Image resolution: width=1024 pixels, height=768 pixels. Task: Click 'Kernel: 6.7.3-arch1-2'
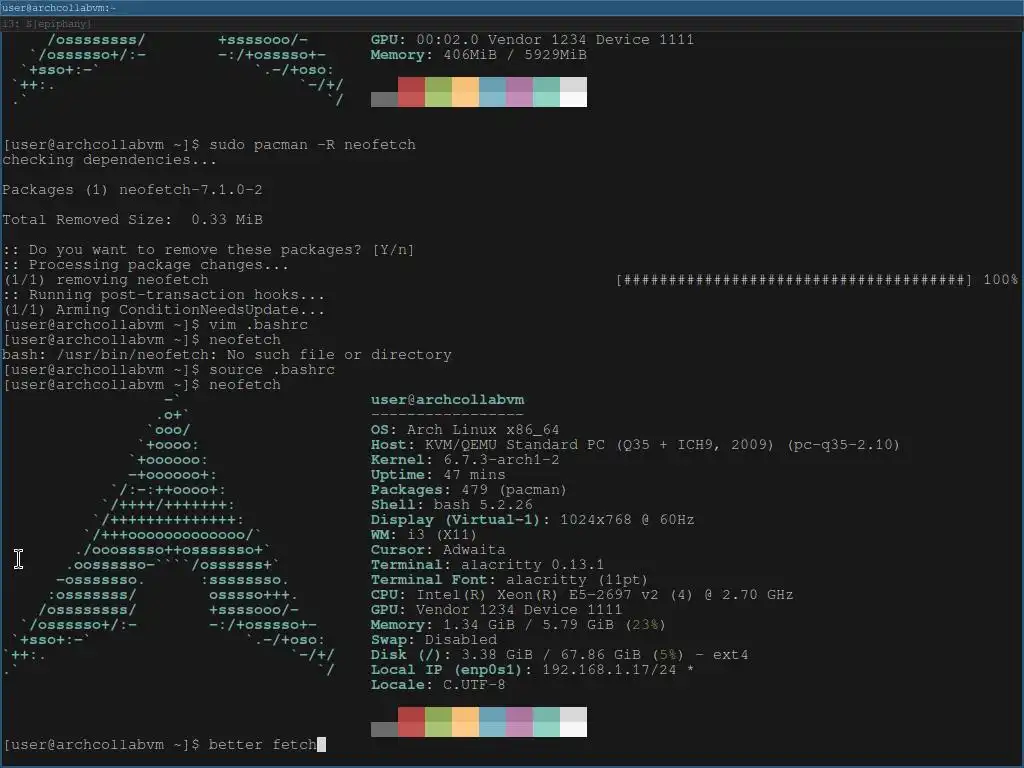point(465,460)
